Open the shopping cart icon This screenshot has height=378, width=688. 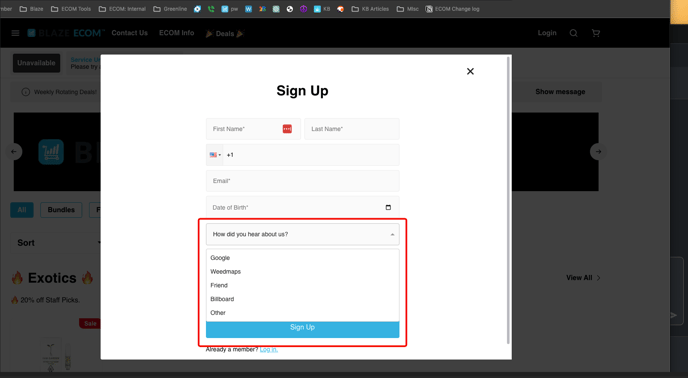pyautogui.click(x=595, y=33)
